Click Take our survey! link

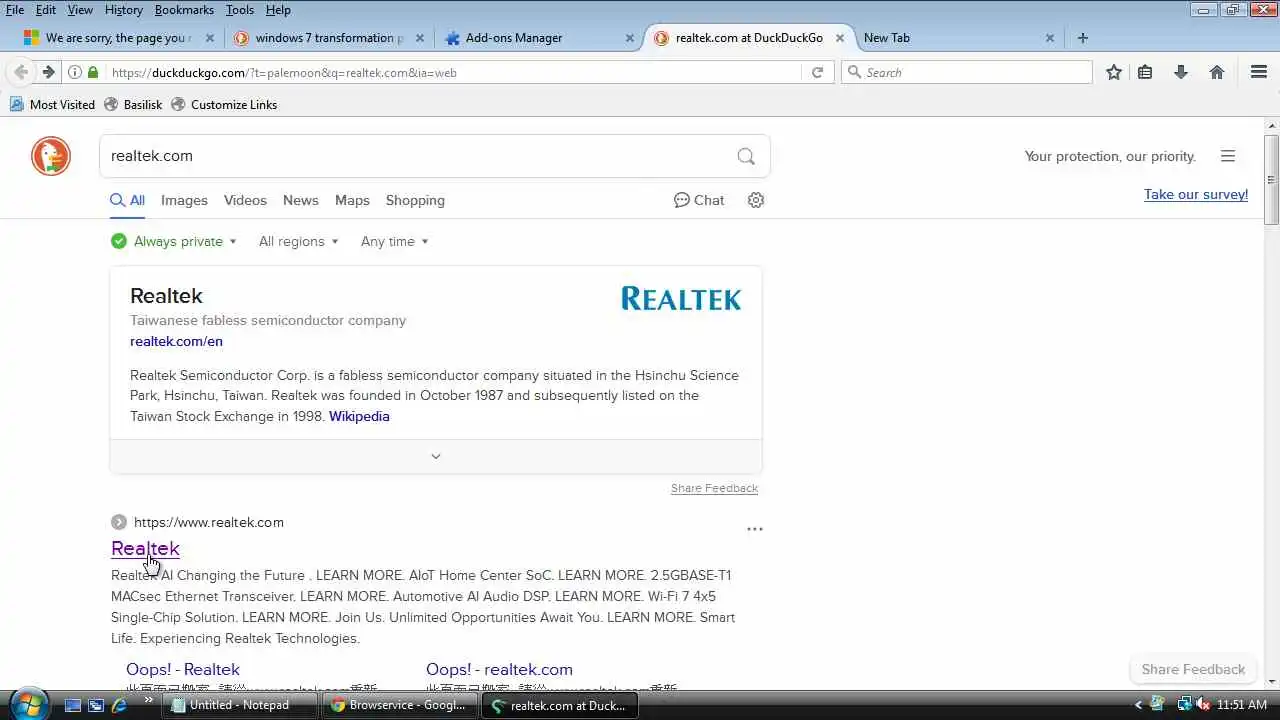(x=1196, y=194)
